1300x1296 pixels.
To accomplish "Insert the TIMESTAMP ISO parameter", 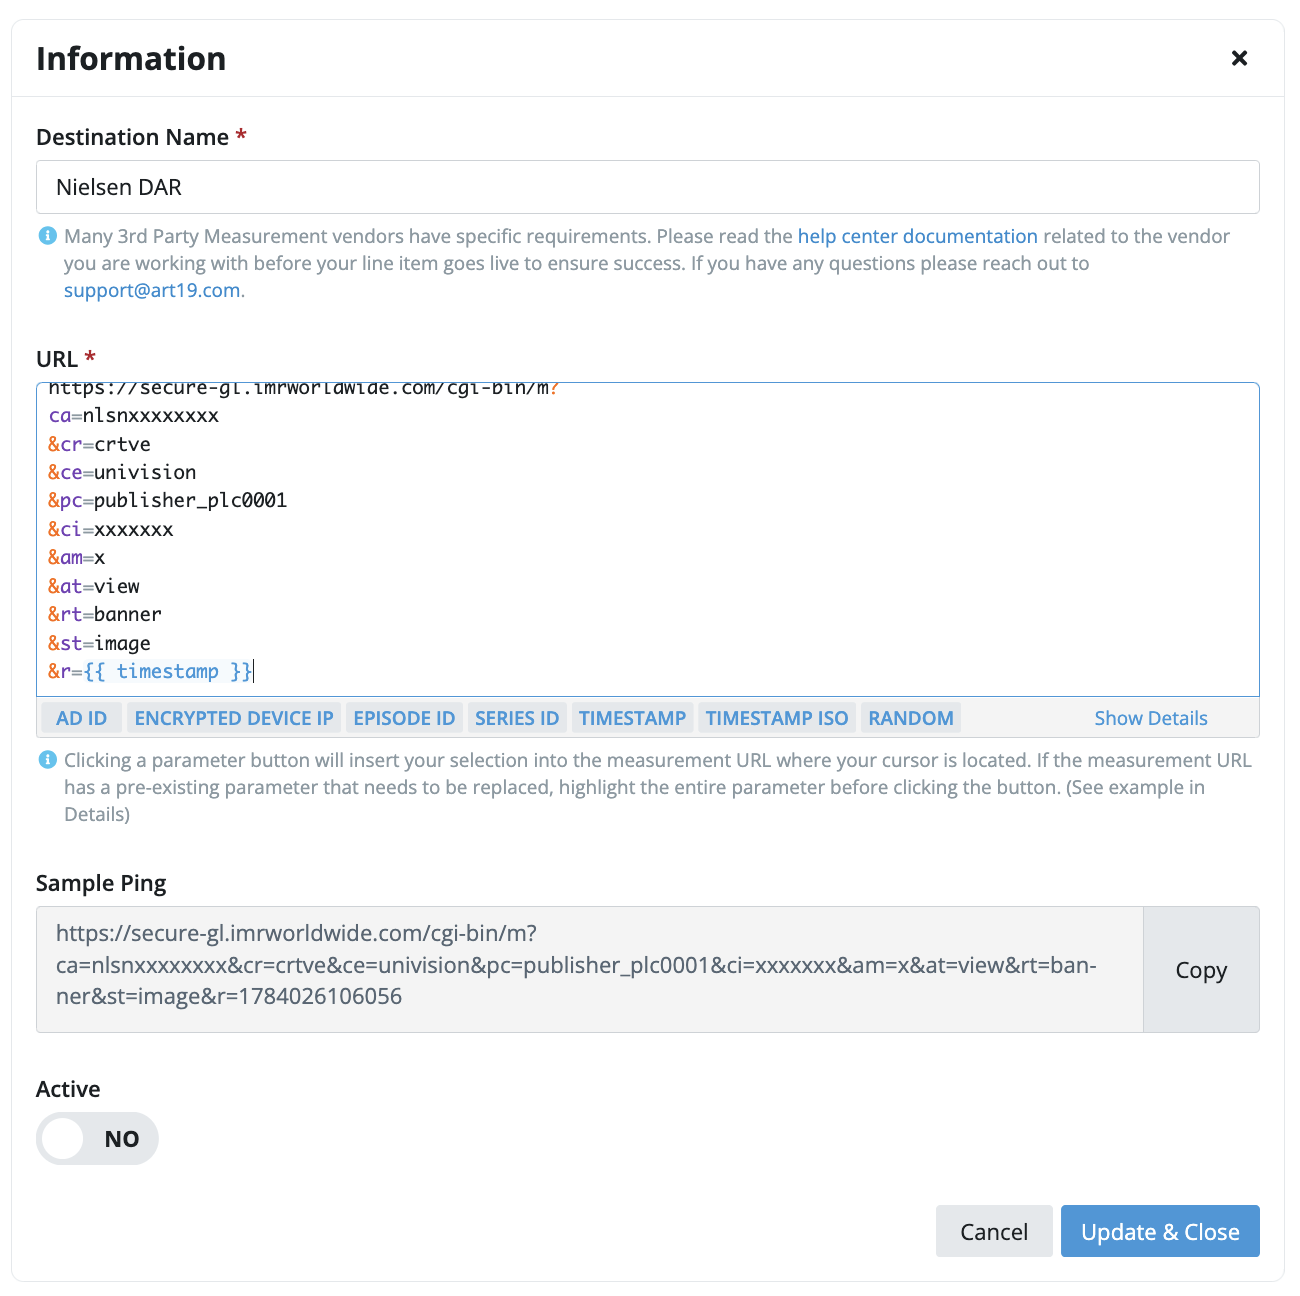I will (x=777, y=718).
